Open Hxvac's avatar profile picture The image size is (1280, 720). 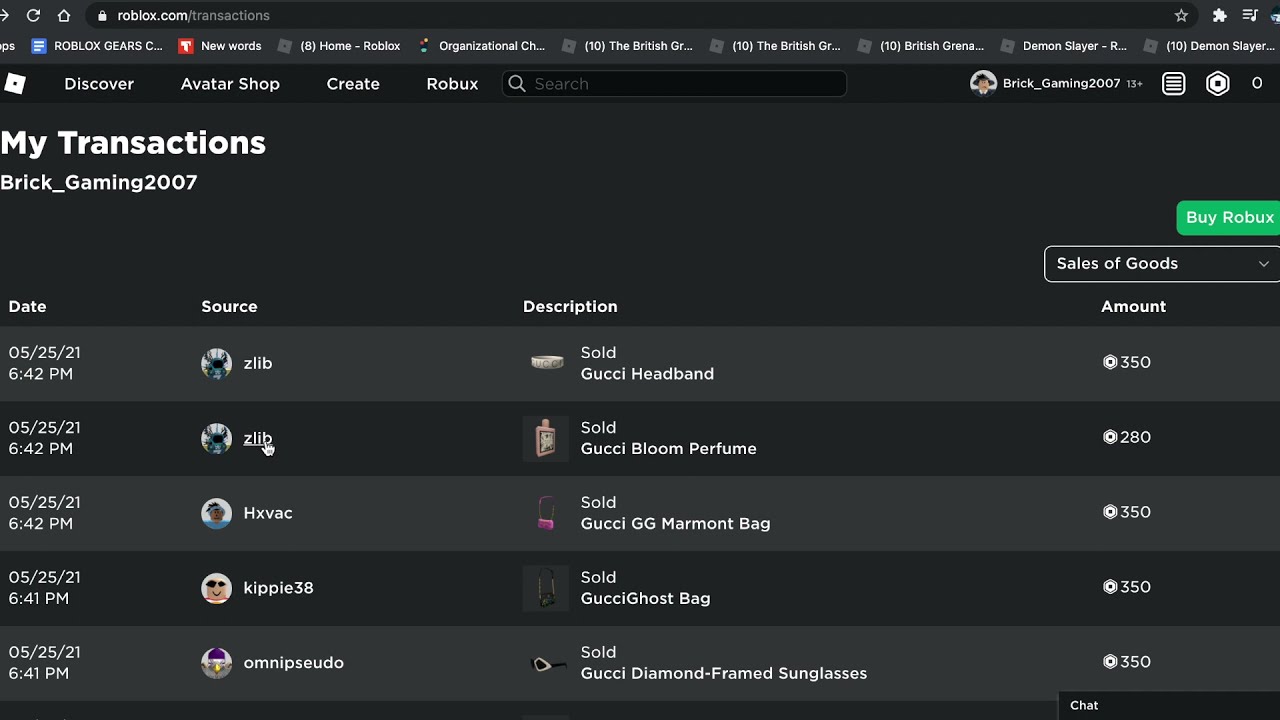(216, 513)
